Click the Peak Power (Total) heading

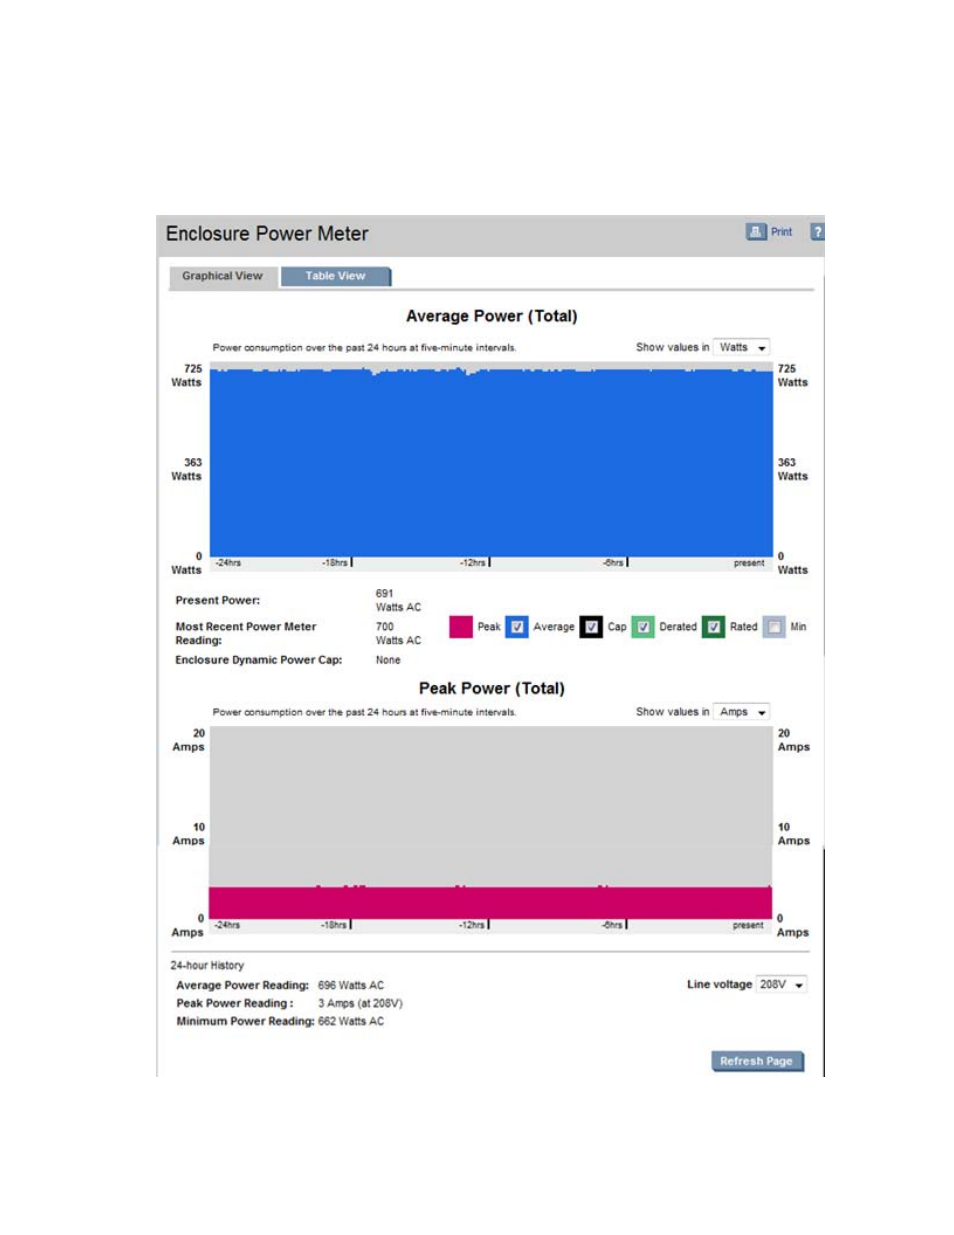click(x=491, y=688)
